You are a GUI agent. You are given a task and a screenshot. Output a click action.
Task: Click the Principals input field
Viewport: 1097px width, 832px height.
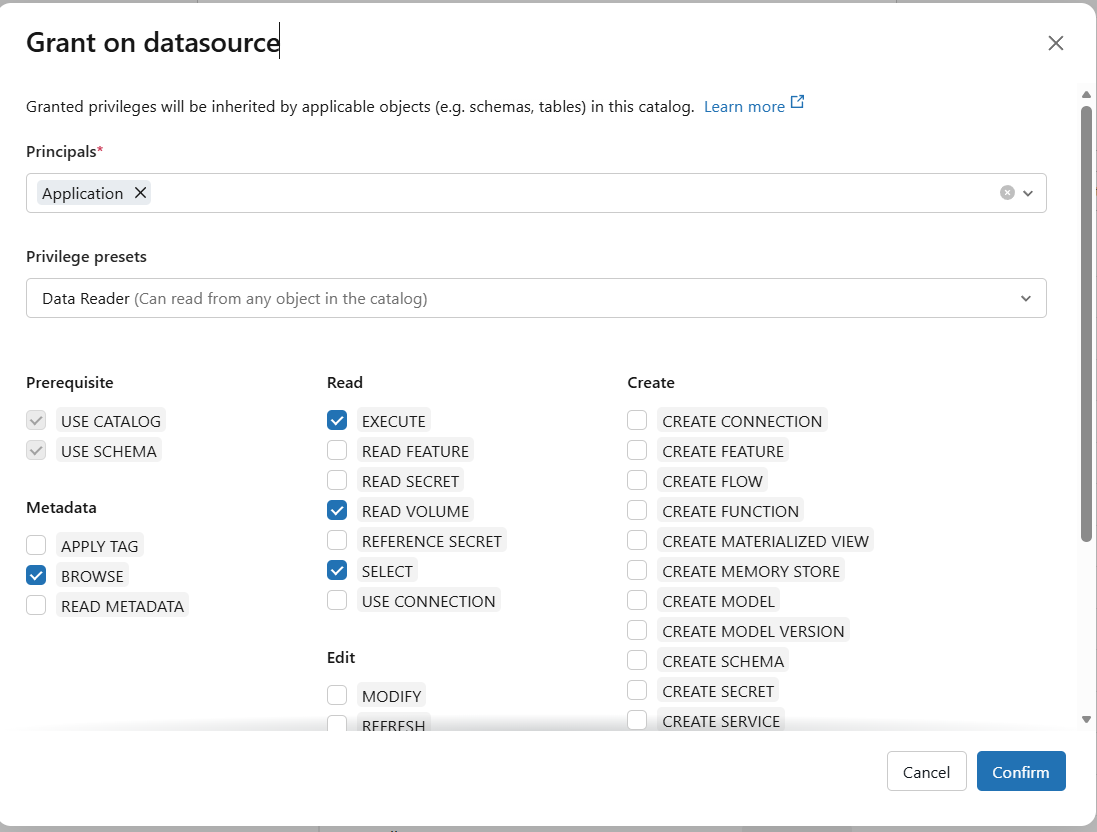[x=537, y=193]
